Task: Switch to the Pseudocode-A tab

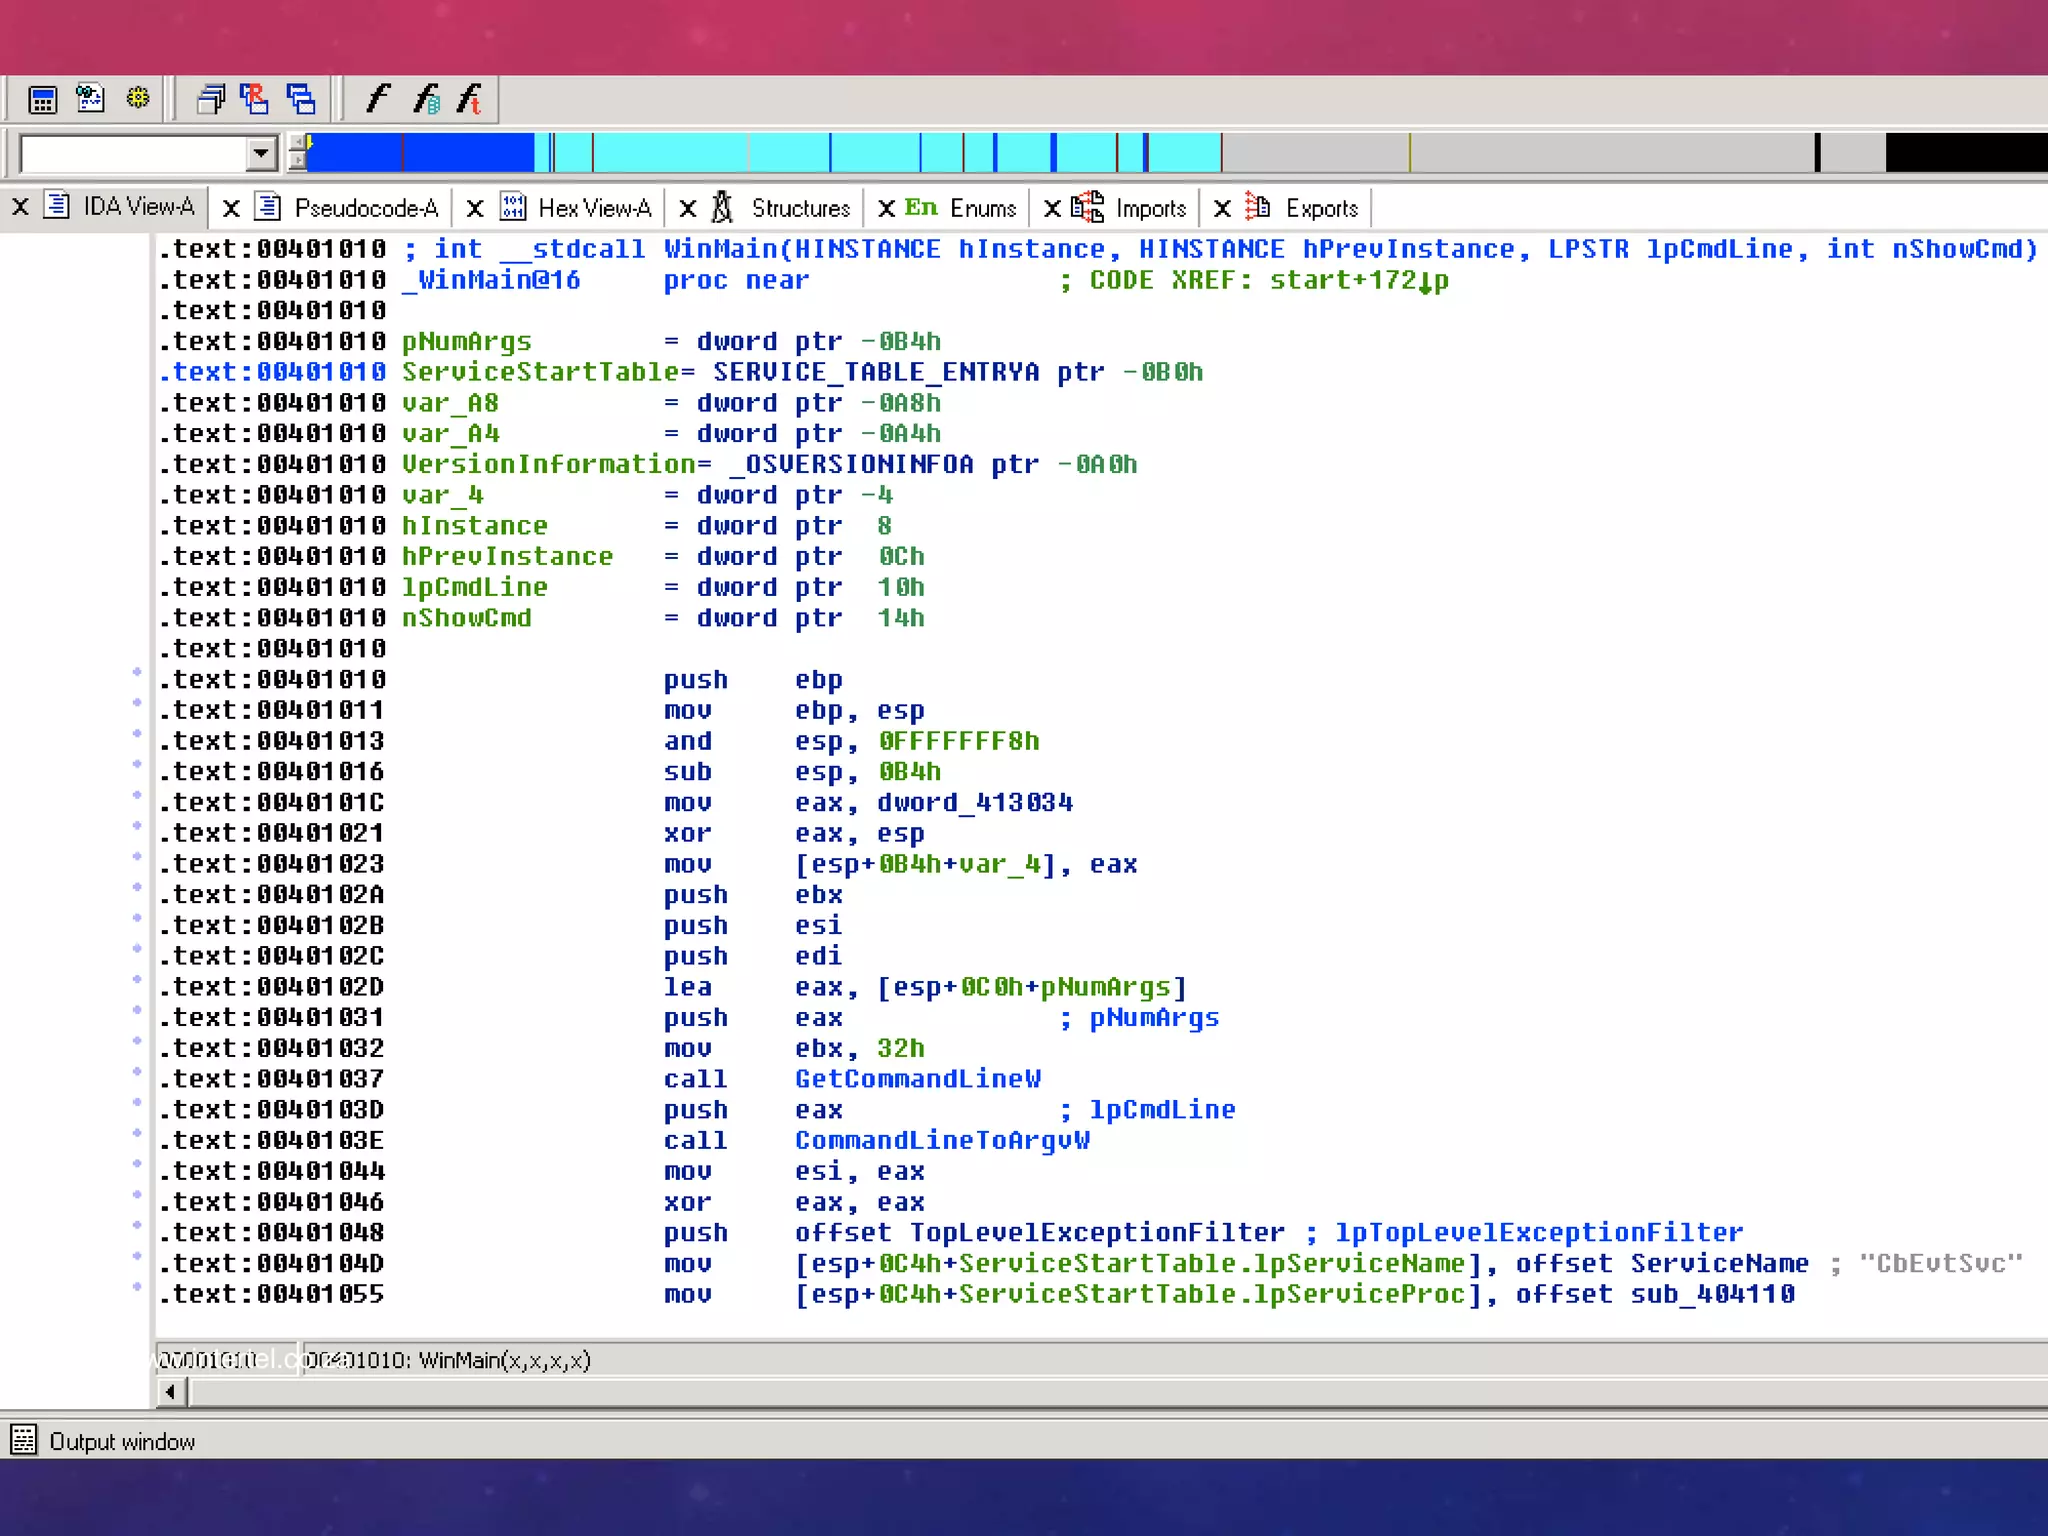Action: pyautogui.click(x=366, y=208)
